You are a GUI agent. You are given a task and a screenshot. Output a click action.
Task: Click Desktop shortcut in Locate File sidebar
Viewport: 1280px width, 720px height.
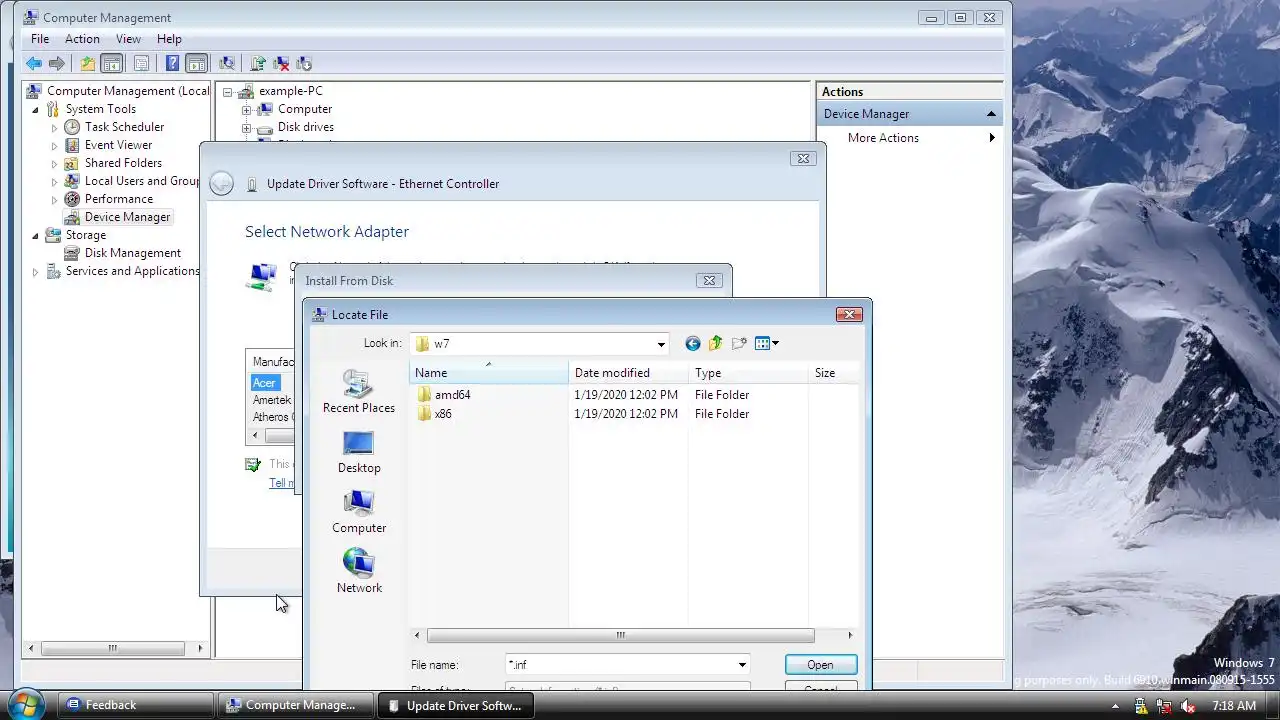coord(359,452)
